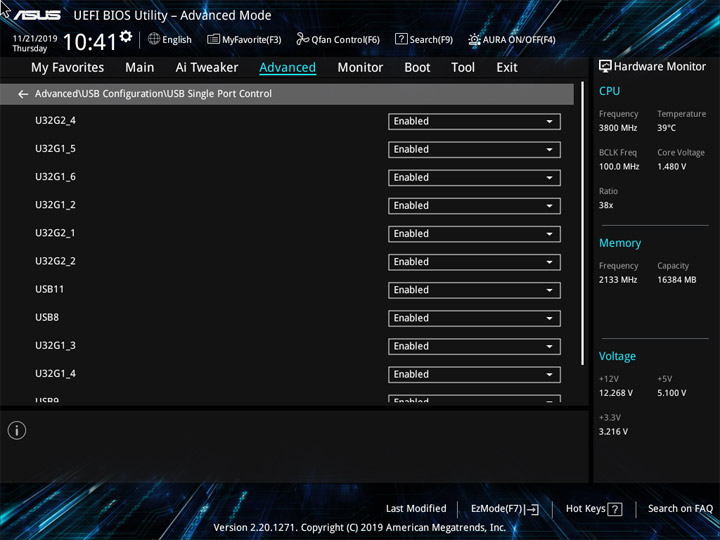Click the 1.480 V core voltage value
Viewport: 720px width, 540px height.
pyautogui.click(x=671, y=166)
